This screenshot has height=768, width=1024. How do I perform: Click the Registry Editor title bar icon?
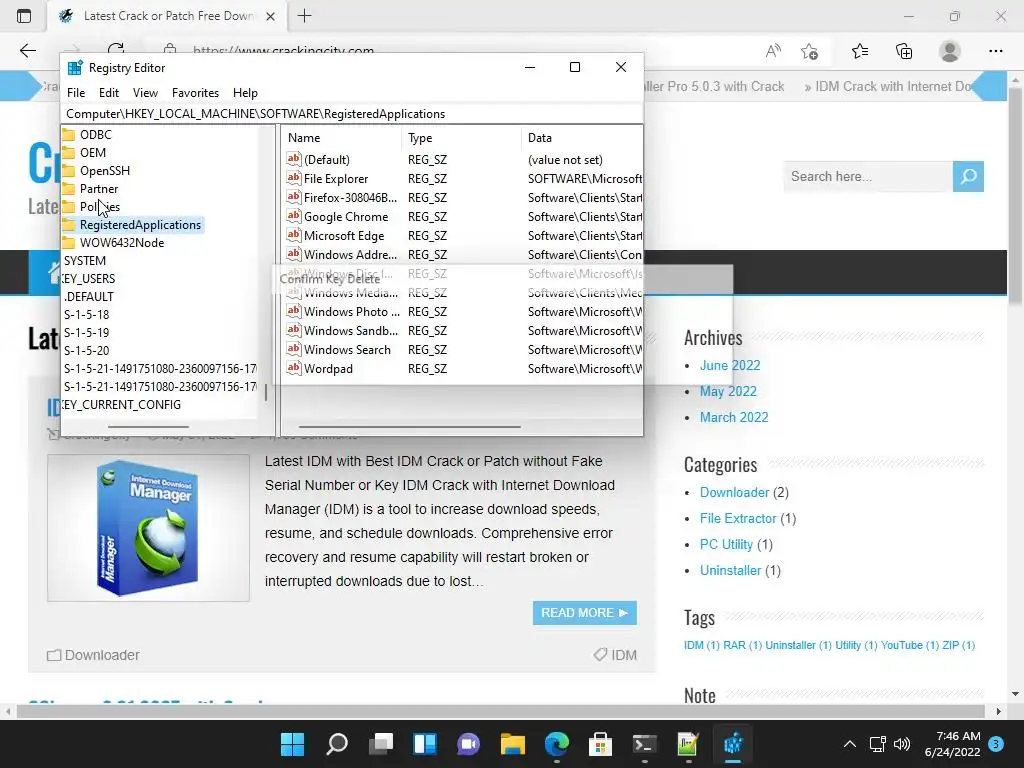[x=75, y=67]
